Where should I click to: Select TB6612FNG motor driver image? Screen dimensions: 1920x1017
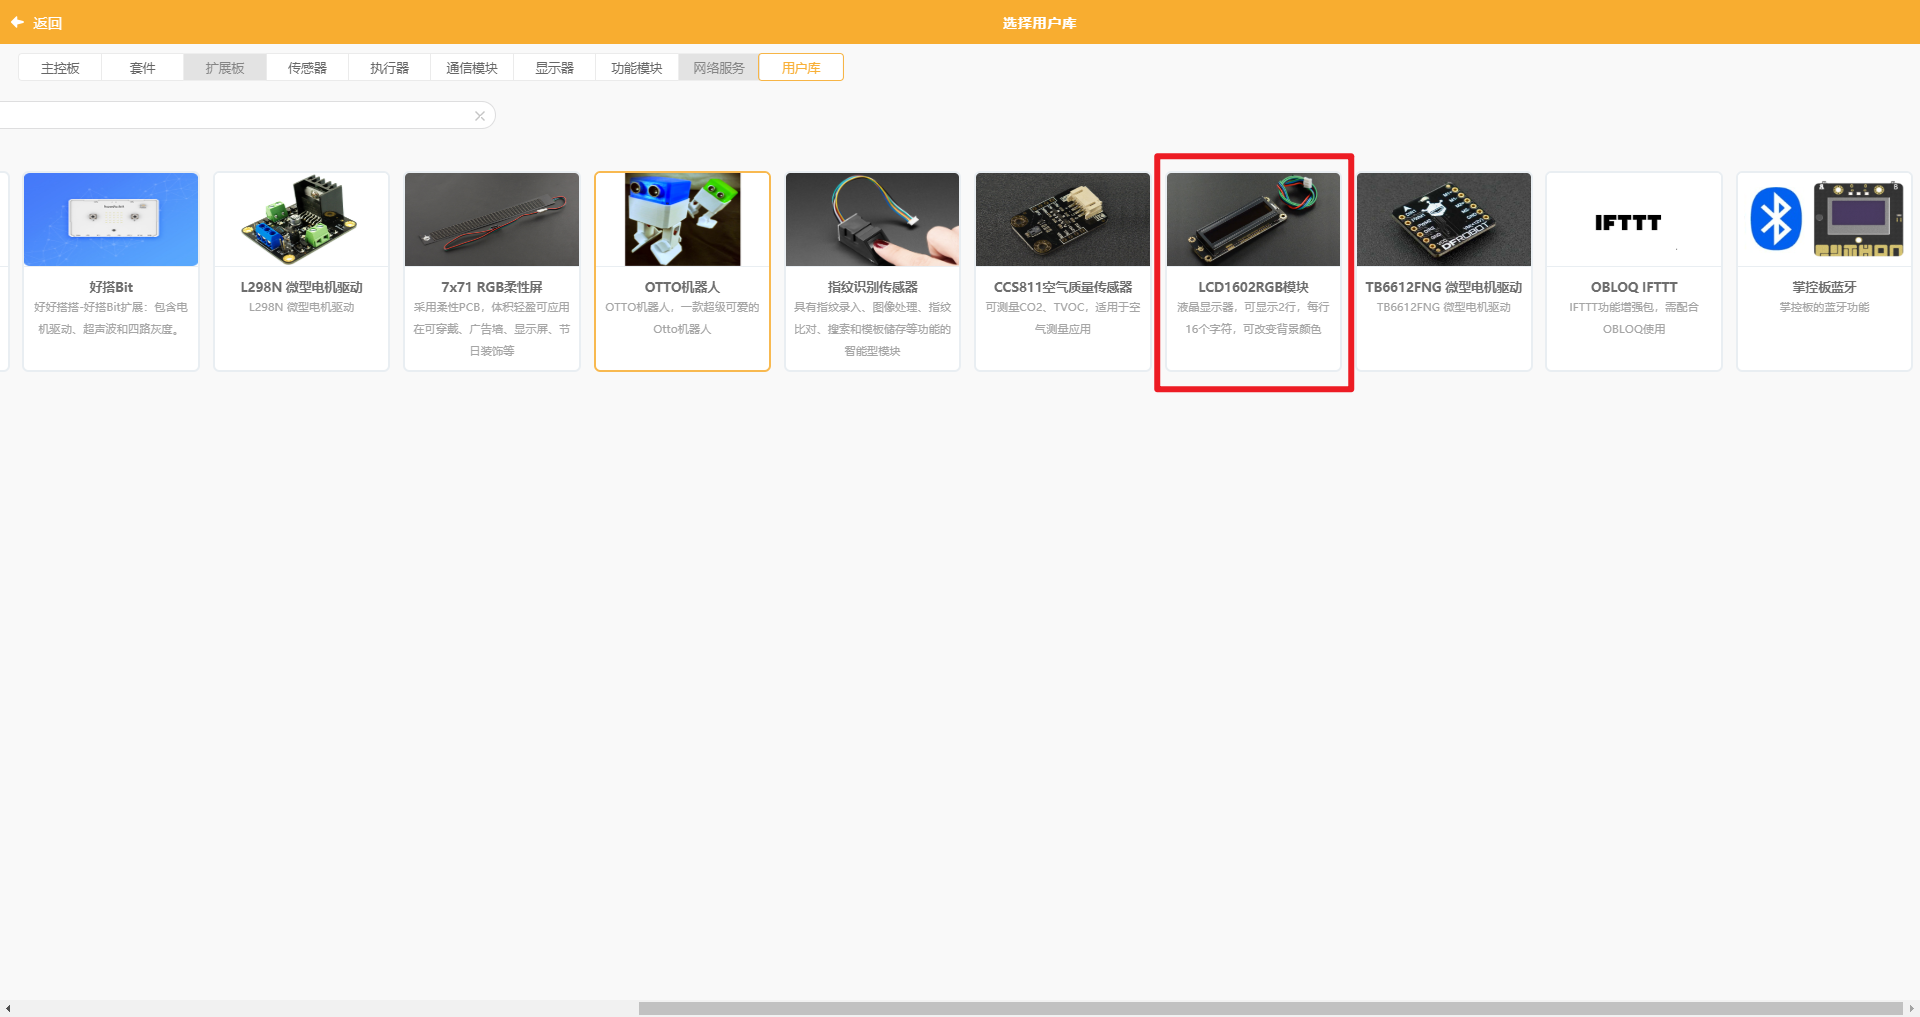(1444, 219)
